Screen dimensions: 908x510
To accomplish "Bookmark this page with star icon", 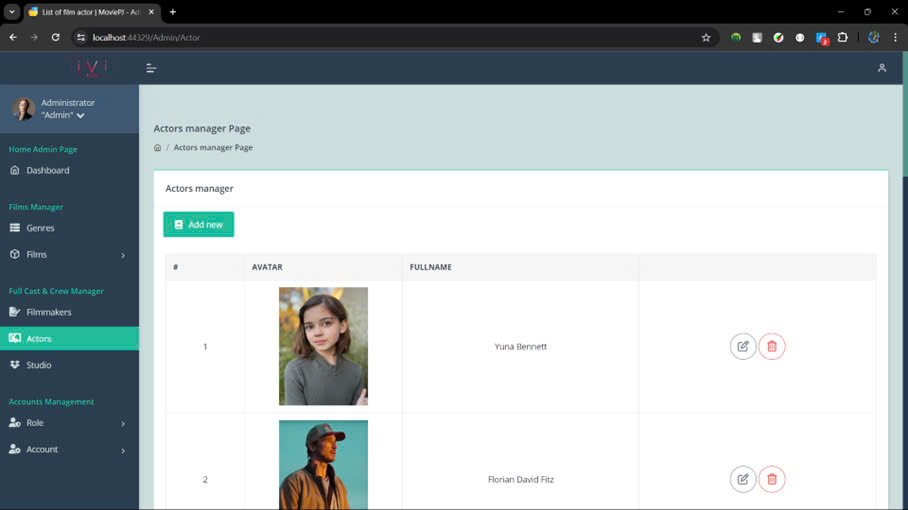I will coord(705,38).
